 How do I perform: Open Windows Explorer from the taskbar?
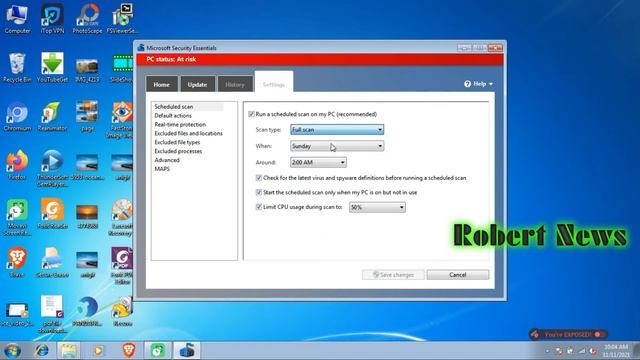69,351
